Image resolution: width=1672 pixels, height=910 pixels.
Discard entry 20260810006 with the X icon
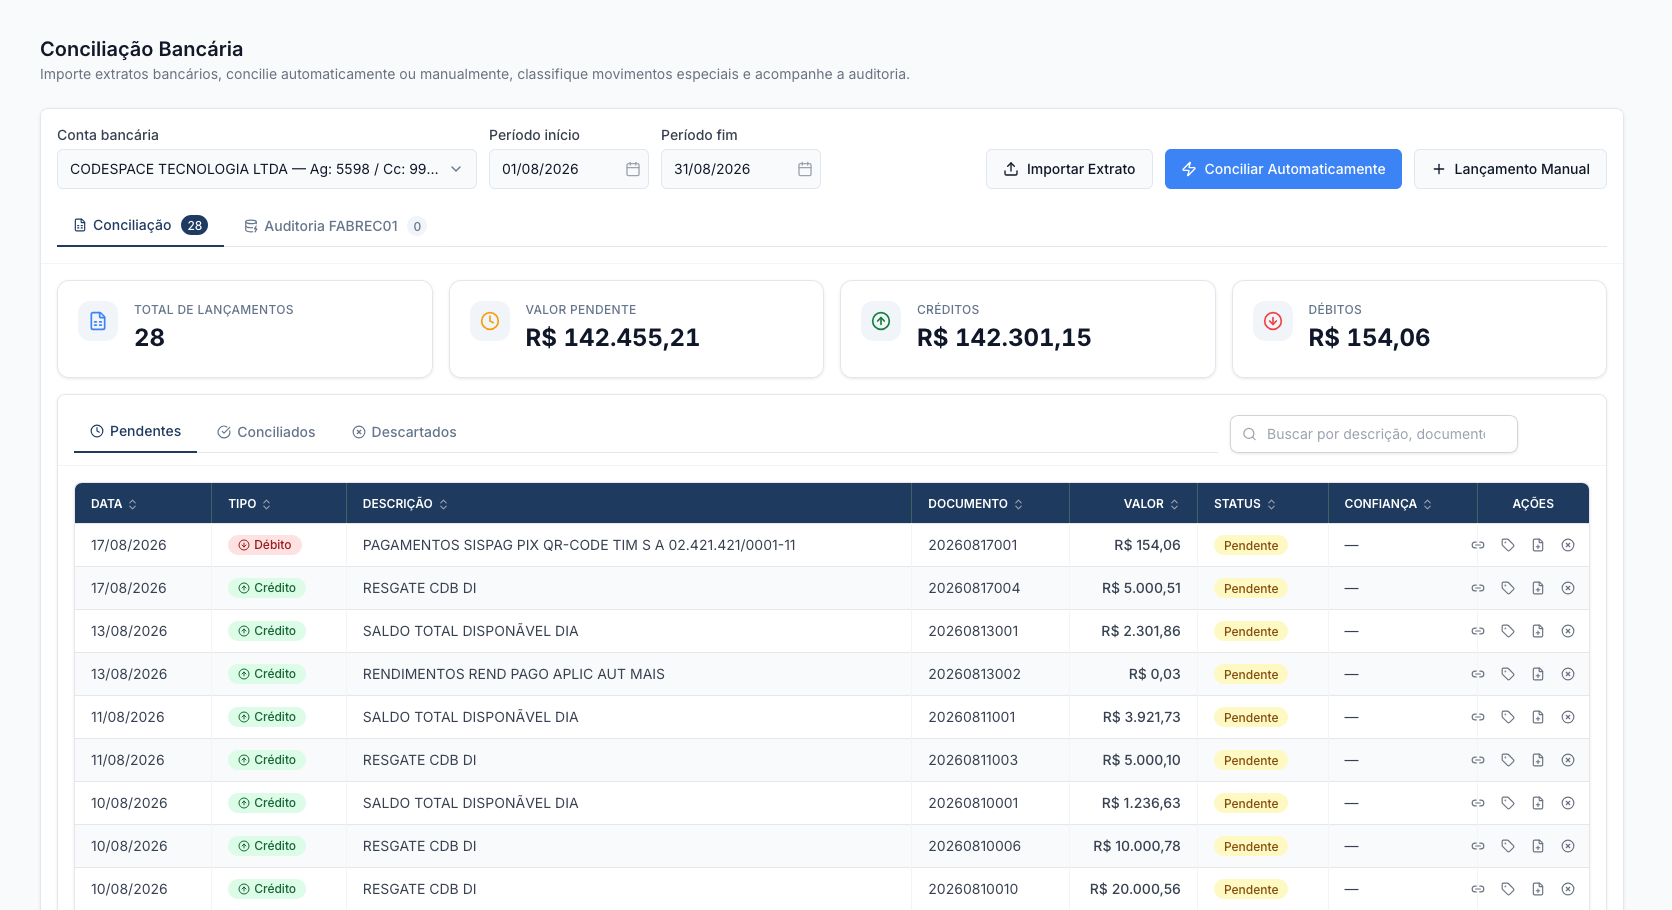click(1568, 846)
